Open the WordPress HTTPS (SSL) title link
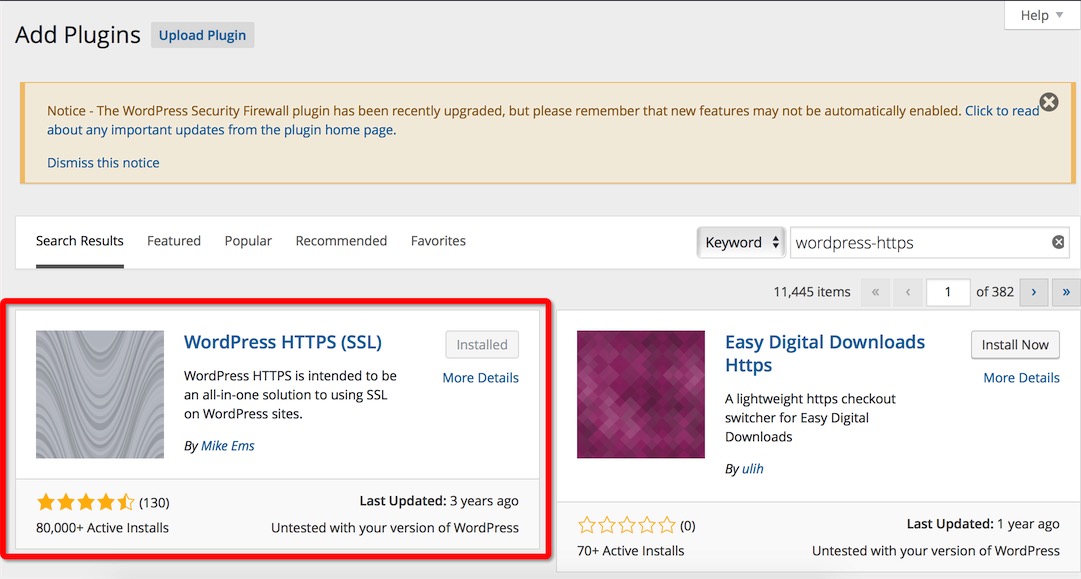Screen dimensions: 1081x579 coord(283,342)
